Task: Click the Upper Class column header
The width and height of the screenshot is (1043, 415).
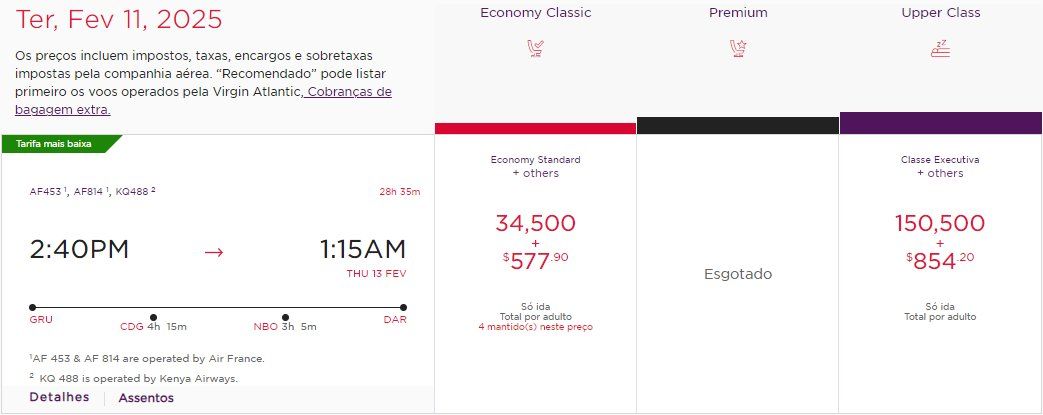Action: [x=941, y=13]
